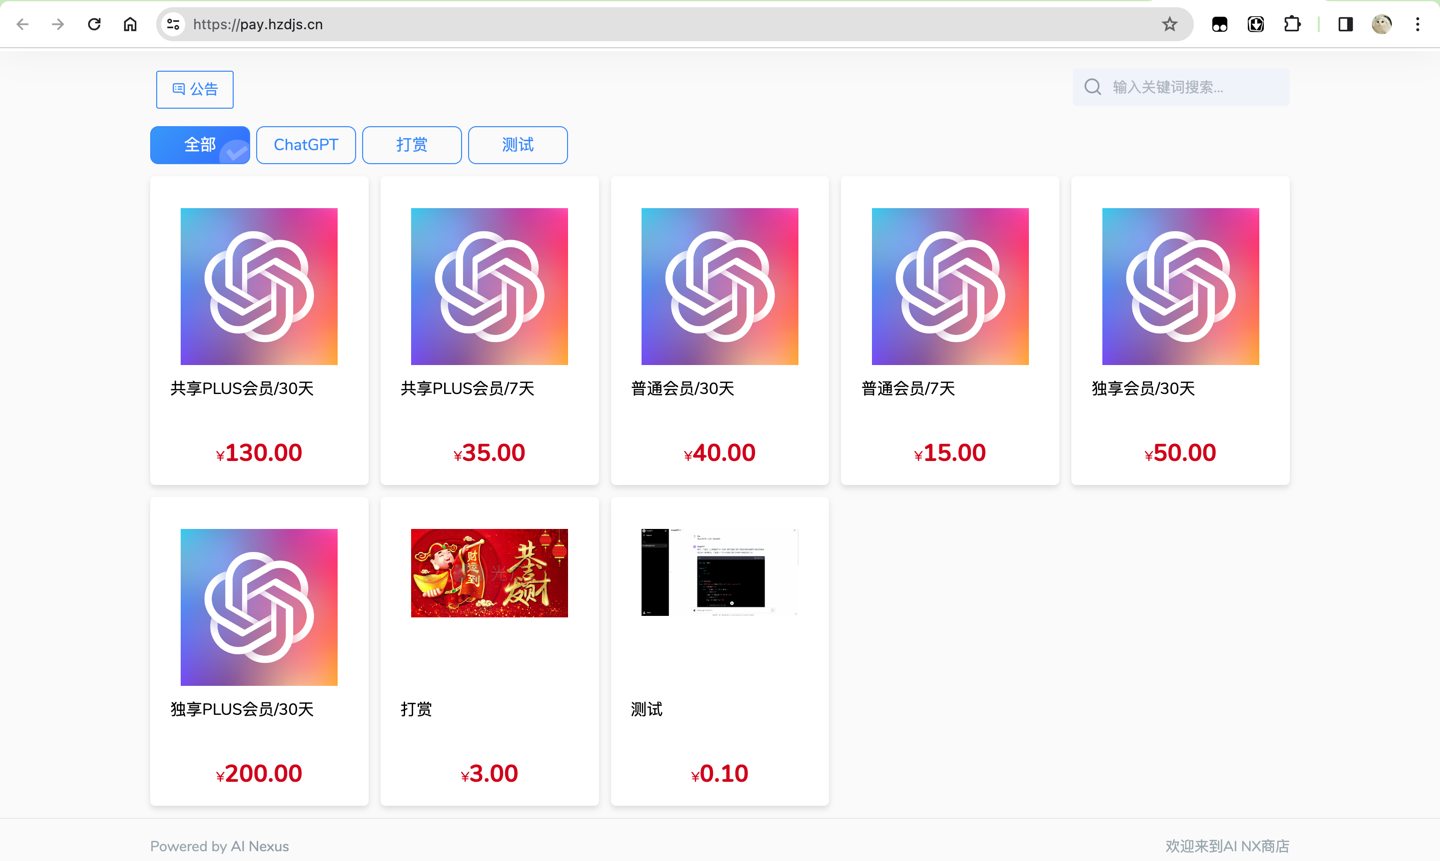Open the 打赏 red festive image

pyautogui.click(x=489, y=573)
